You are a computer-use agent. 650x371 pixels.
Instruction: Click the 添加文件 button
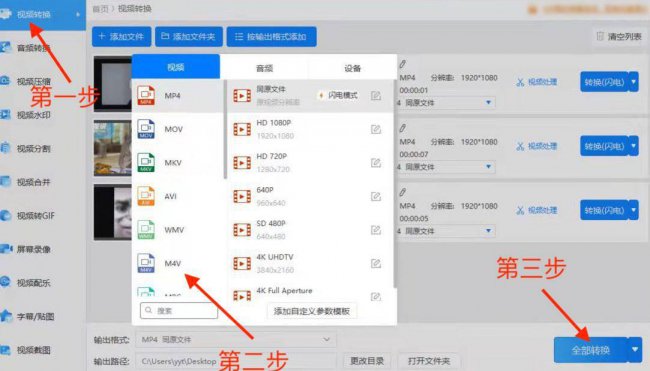pos(121,36)
